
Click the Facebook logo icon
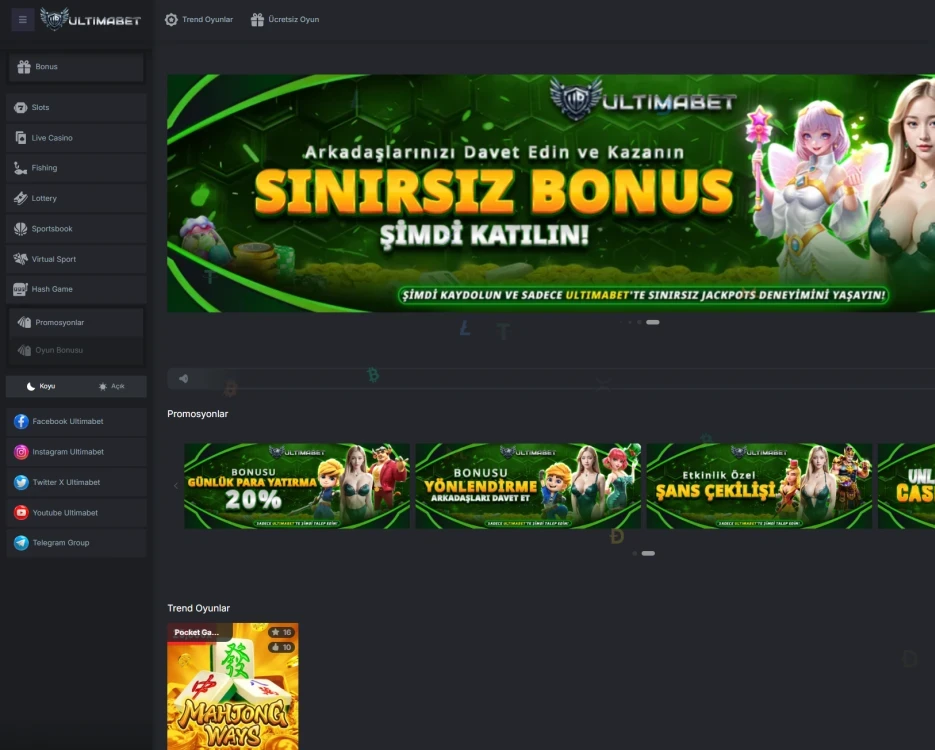21,422
